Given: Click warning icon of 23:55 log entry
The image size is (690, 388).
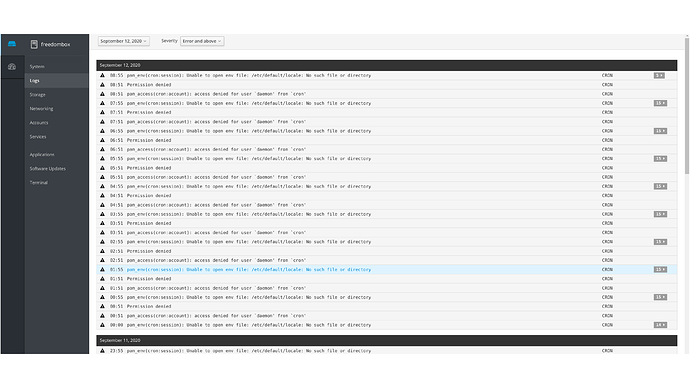Looking at the screenshot, I should tap(102, 351).
